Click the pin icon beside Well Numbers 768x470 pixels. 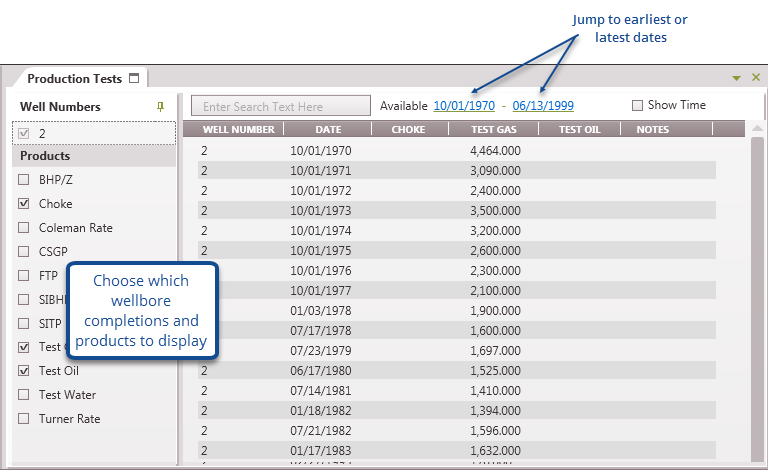tap(160, 106)
